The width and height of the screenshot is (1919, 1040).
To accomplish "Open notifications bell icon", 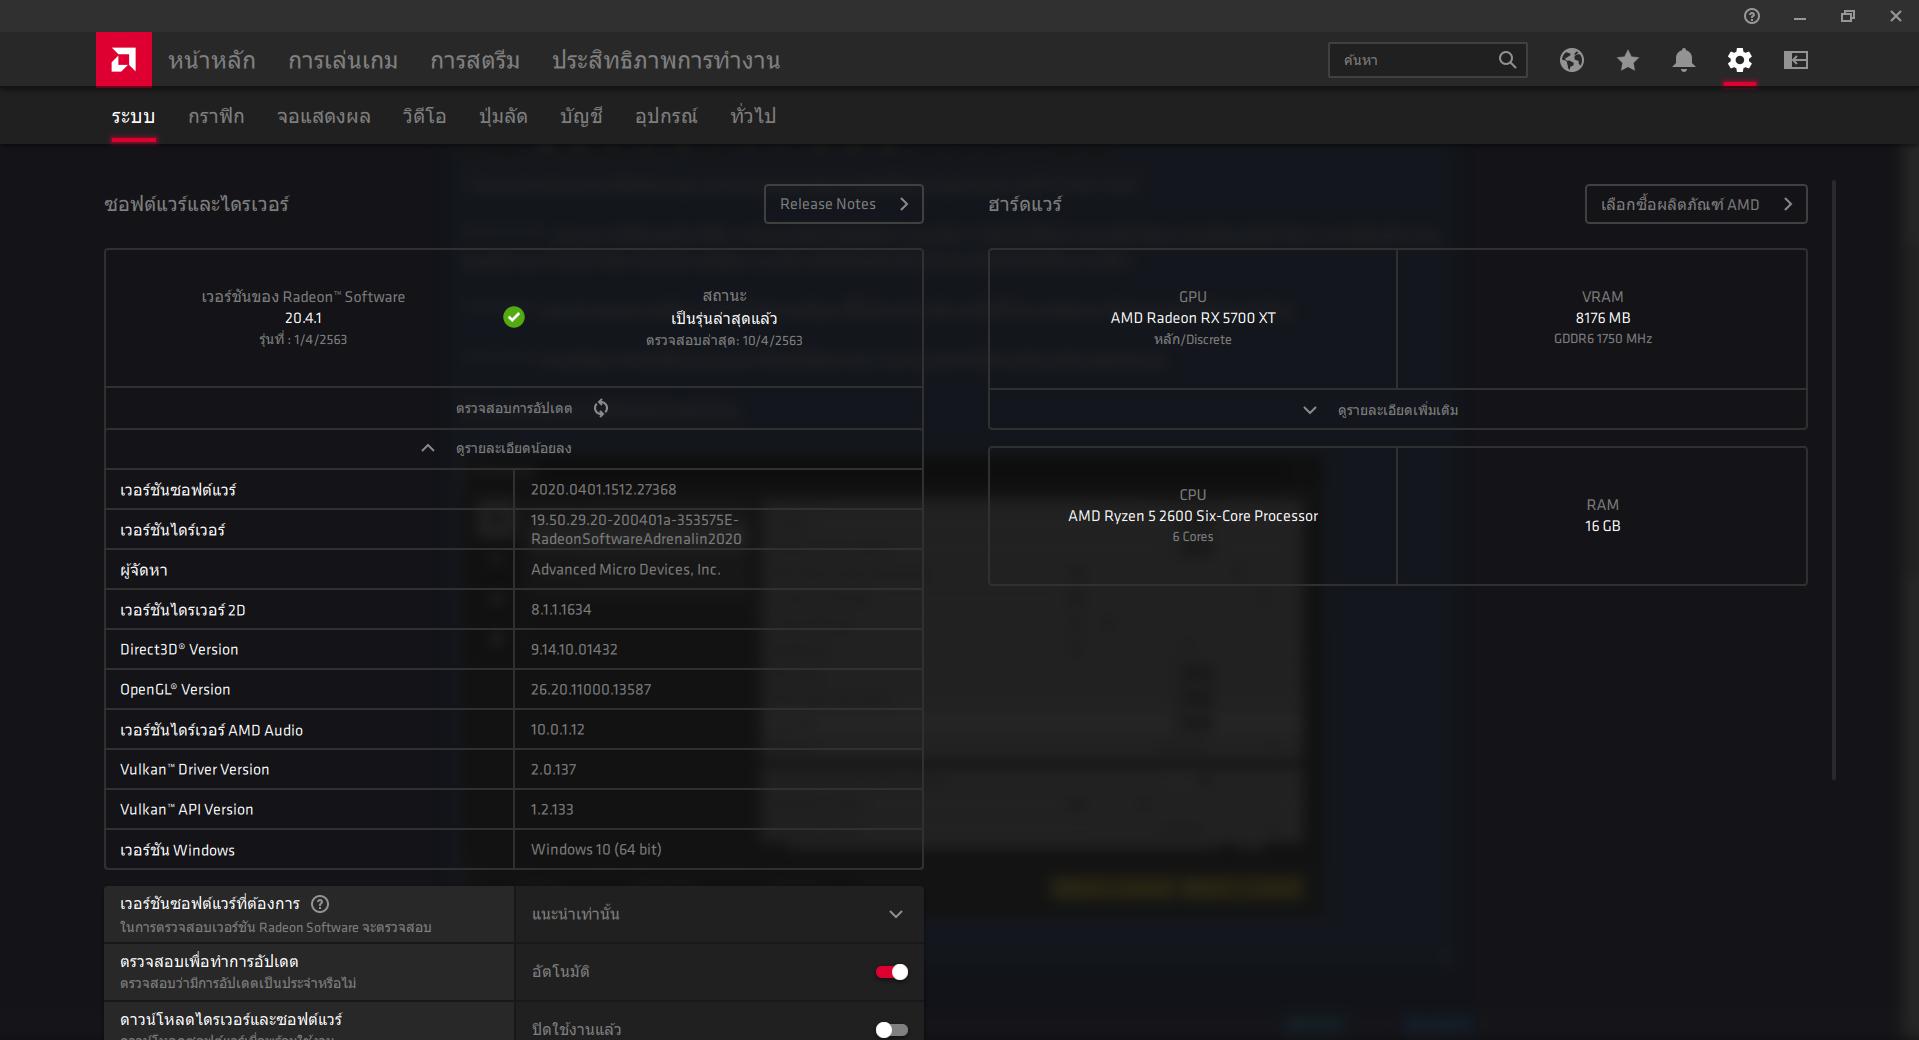I will click(1684, 60).
